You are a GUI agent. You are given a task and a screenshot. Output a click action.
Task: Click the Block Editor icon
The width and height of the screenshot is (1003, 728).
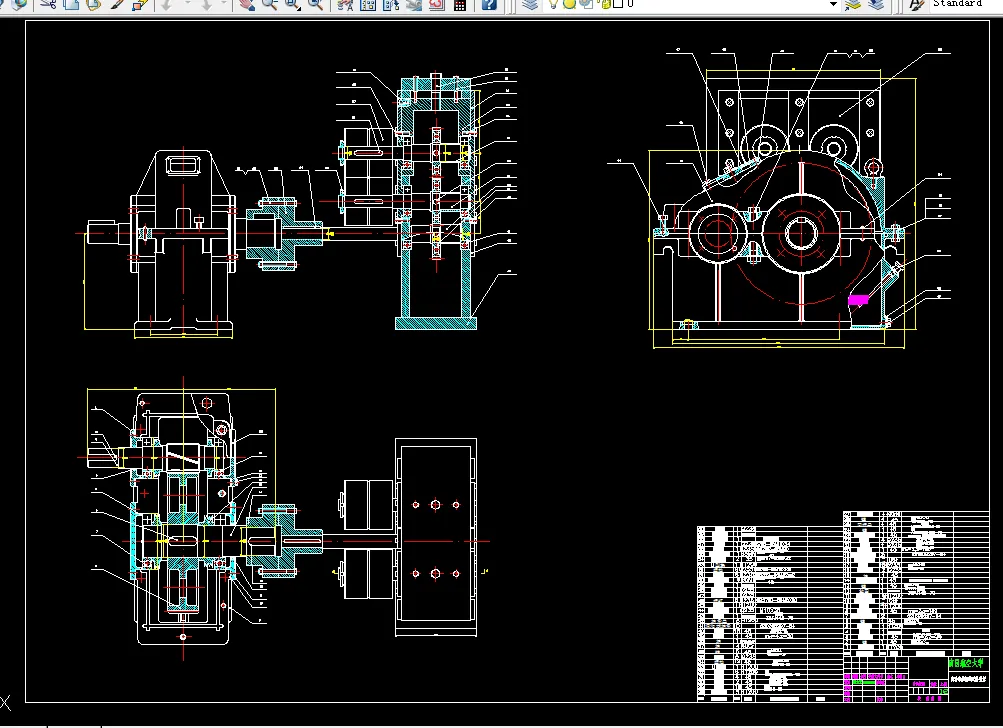(x=140, y=4)
